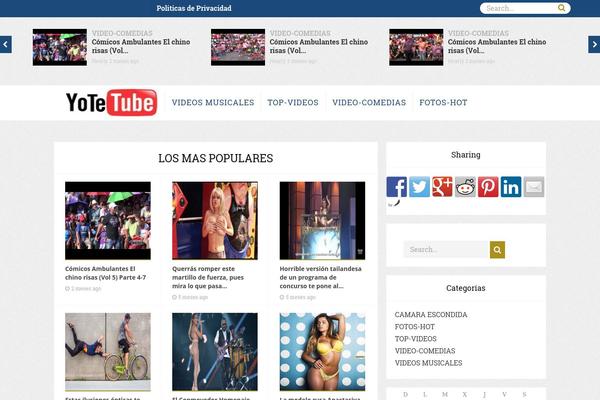Click VIDEO-COMEDIAS label of middle carousel item
Image resolution: width=600 pixels, height=400 pixels.
click(x=300, y=33)
